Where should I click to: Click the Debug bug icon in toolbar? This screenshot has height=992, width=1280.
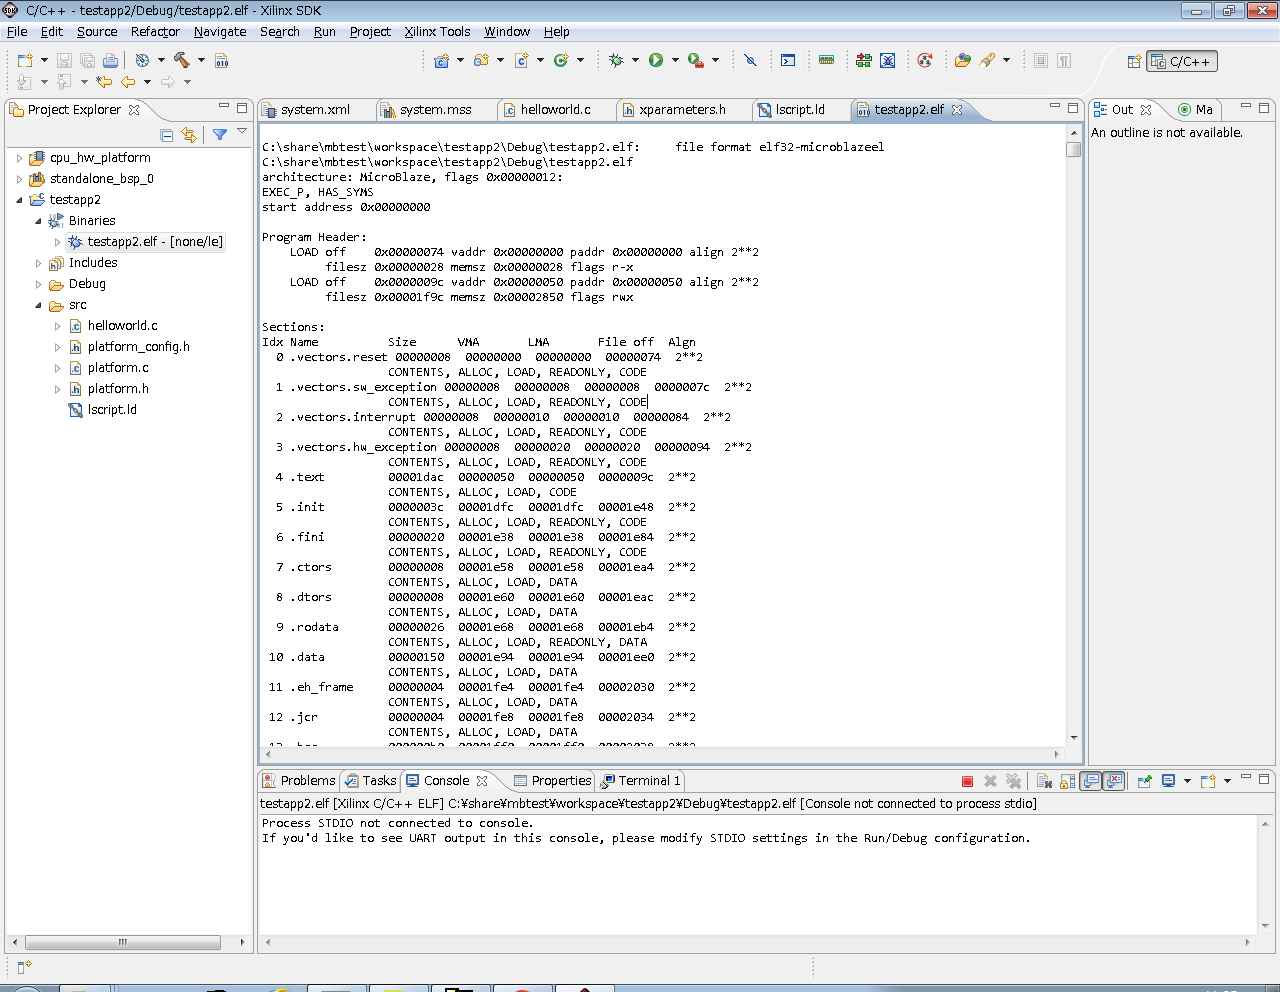click(616, 60)
